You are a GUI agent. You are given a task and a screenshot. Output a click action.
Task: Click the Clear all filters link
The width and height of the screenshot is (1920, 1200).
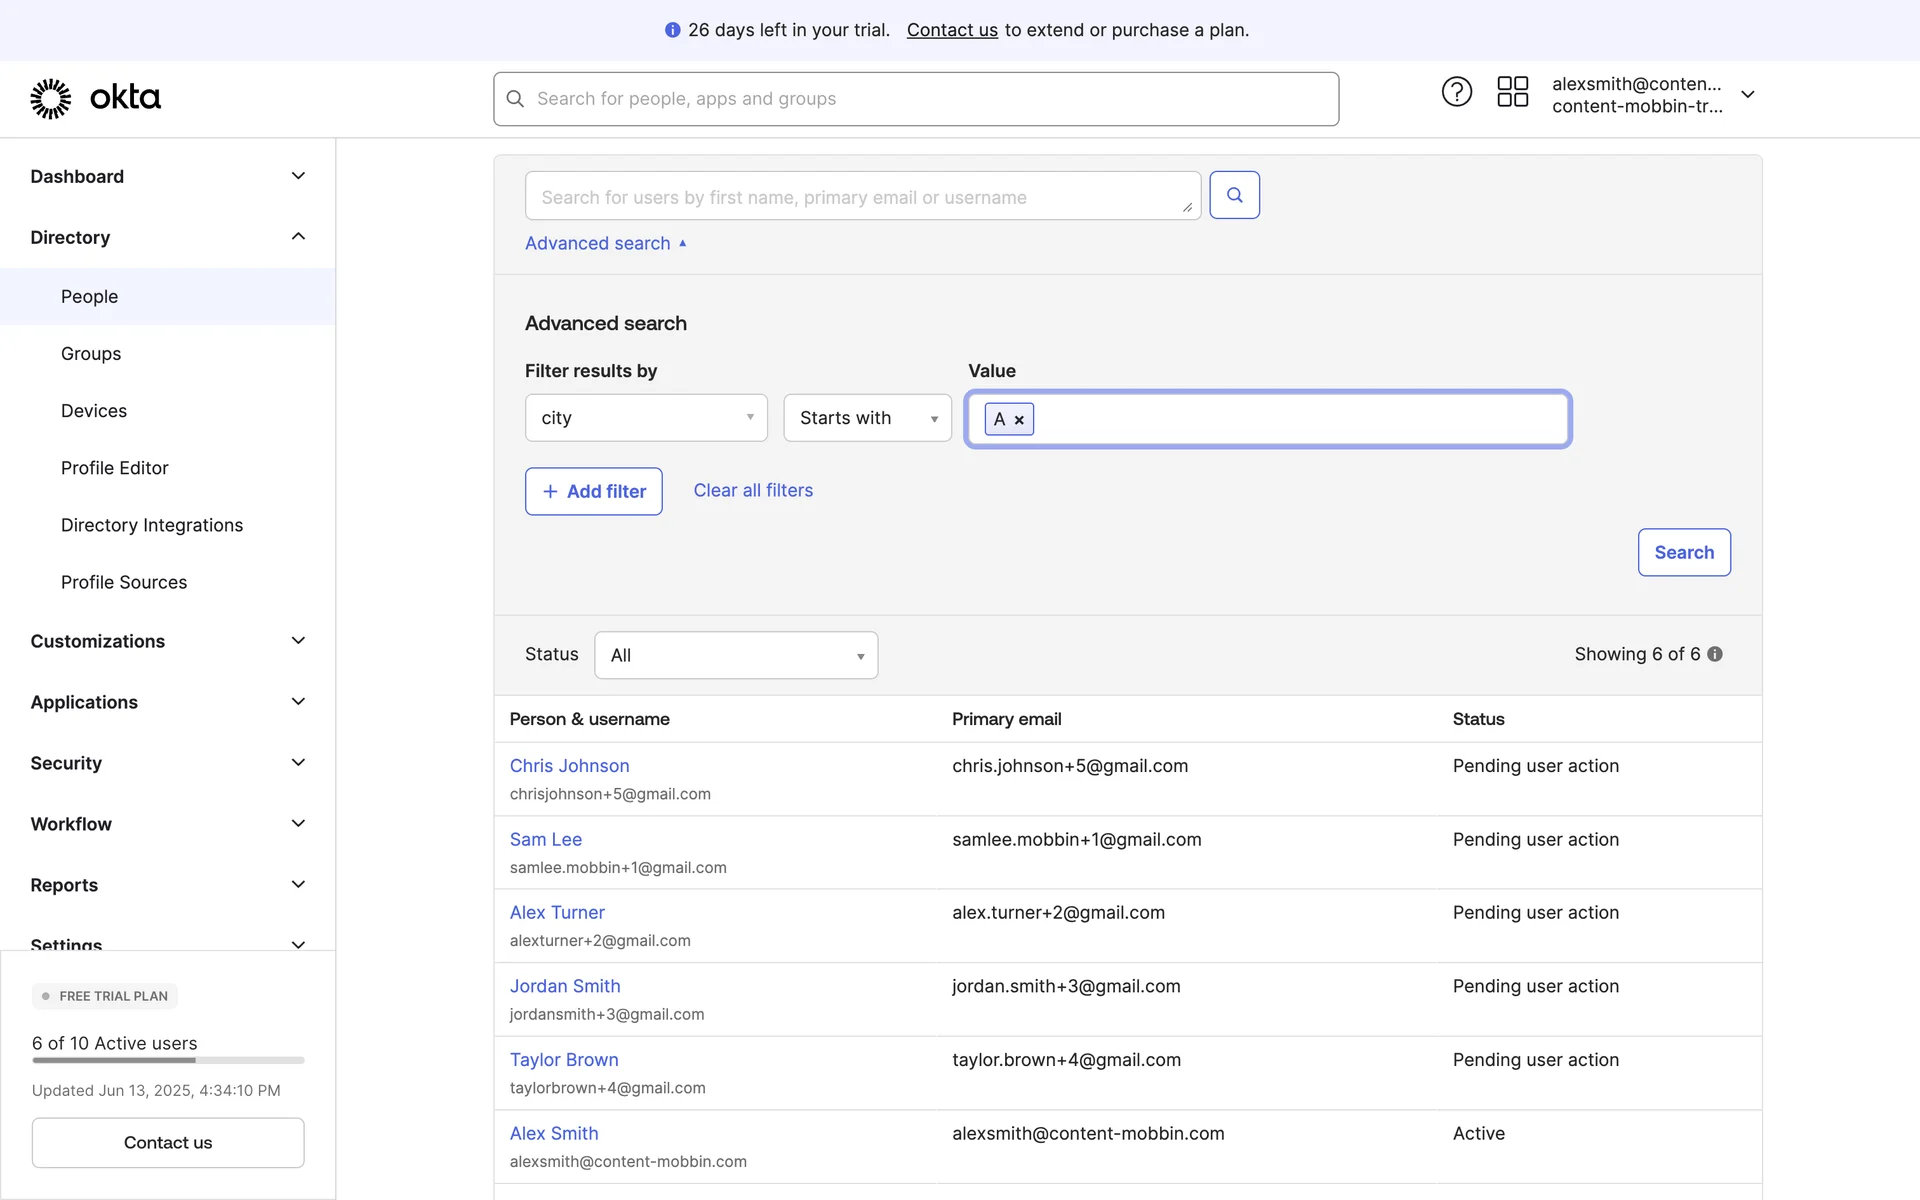tap(753, 490)
